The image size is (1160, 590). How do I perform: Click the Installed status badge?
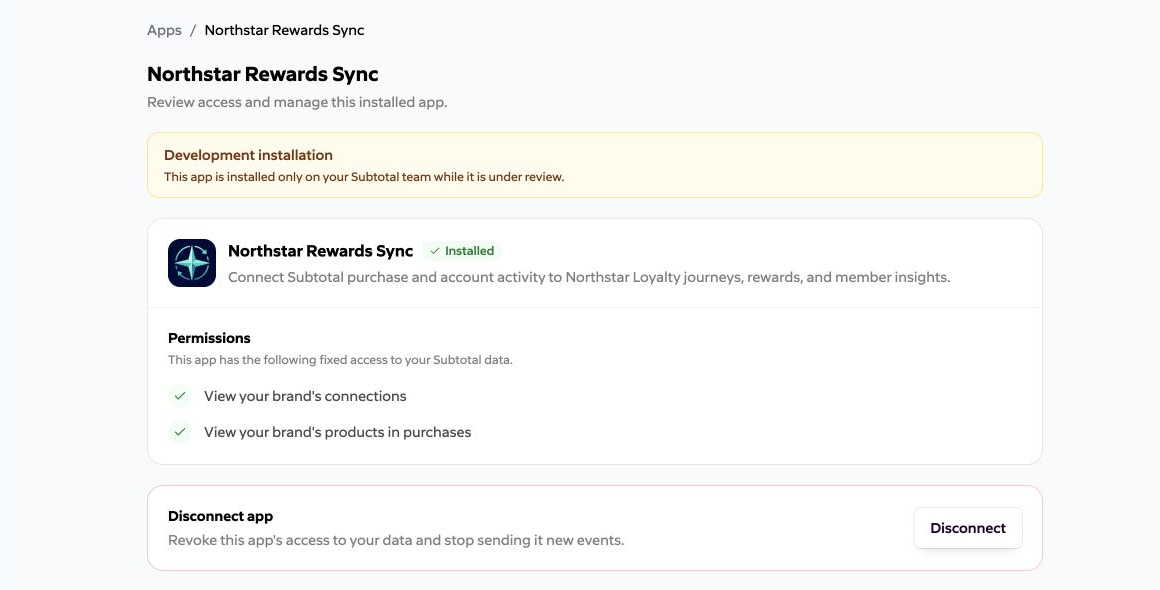462,251
